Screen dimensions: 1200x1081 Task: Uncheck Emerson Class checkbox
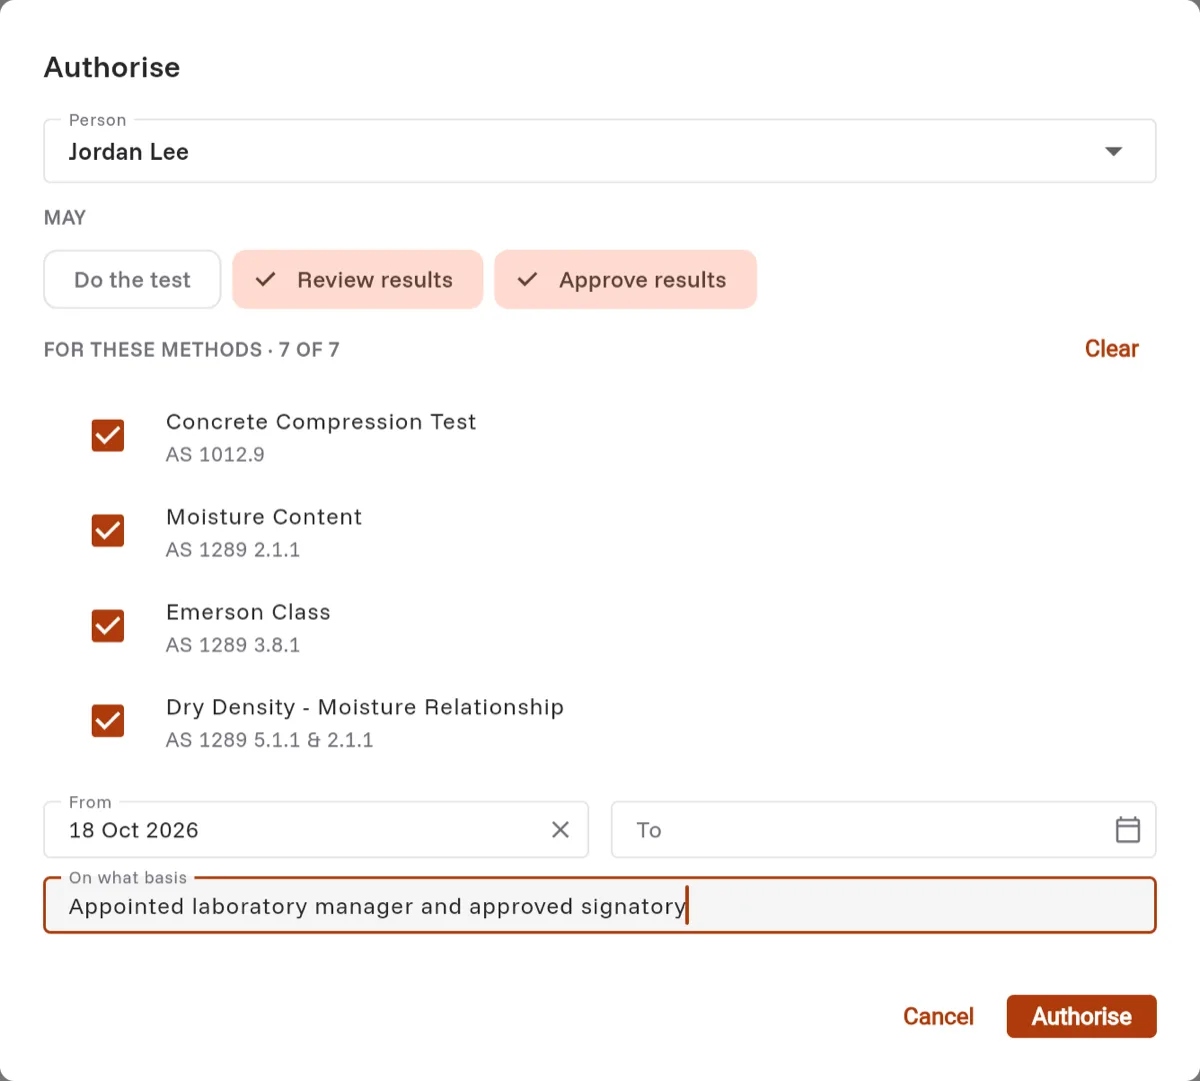click(108, 626)
